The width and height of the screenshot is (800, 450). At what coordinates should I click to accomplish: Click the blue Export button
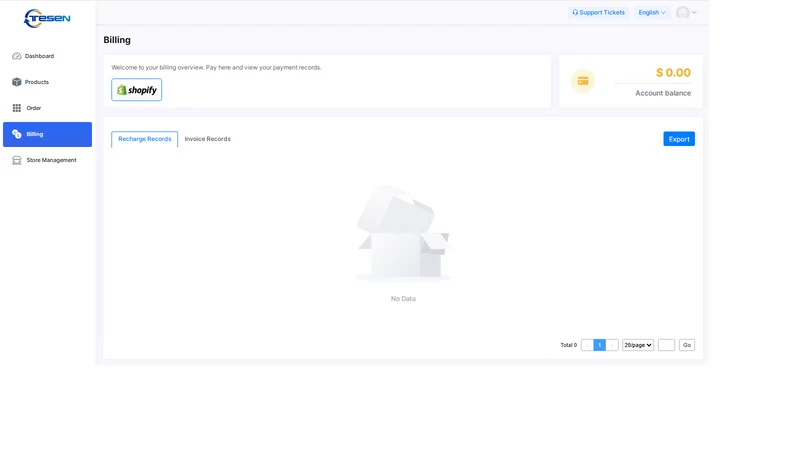[x=679, y=139]
